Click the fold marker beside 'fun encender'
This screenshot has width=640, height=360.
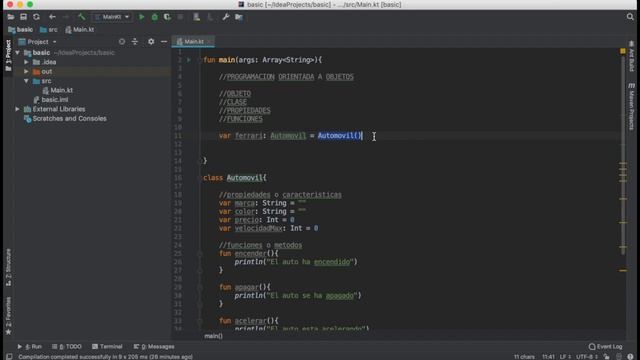pos(200,253)
